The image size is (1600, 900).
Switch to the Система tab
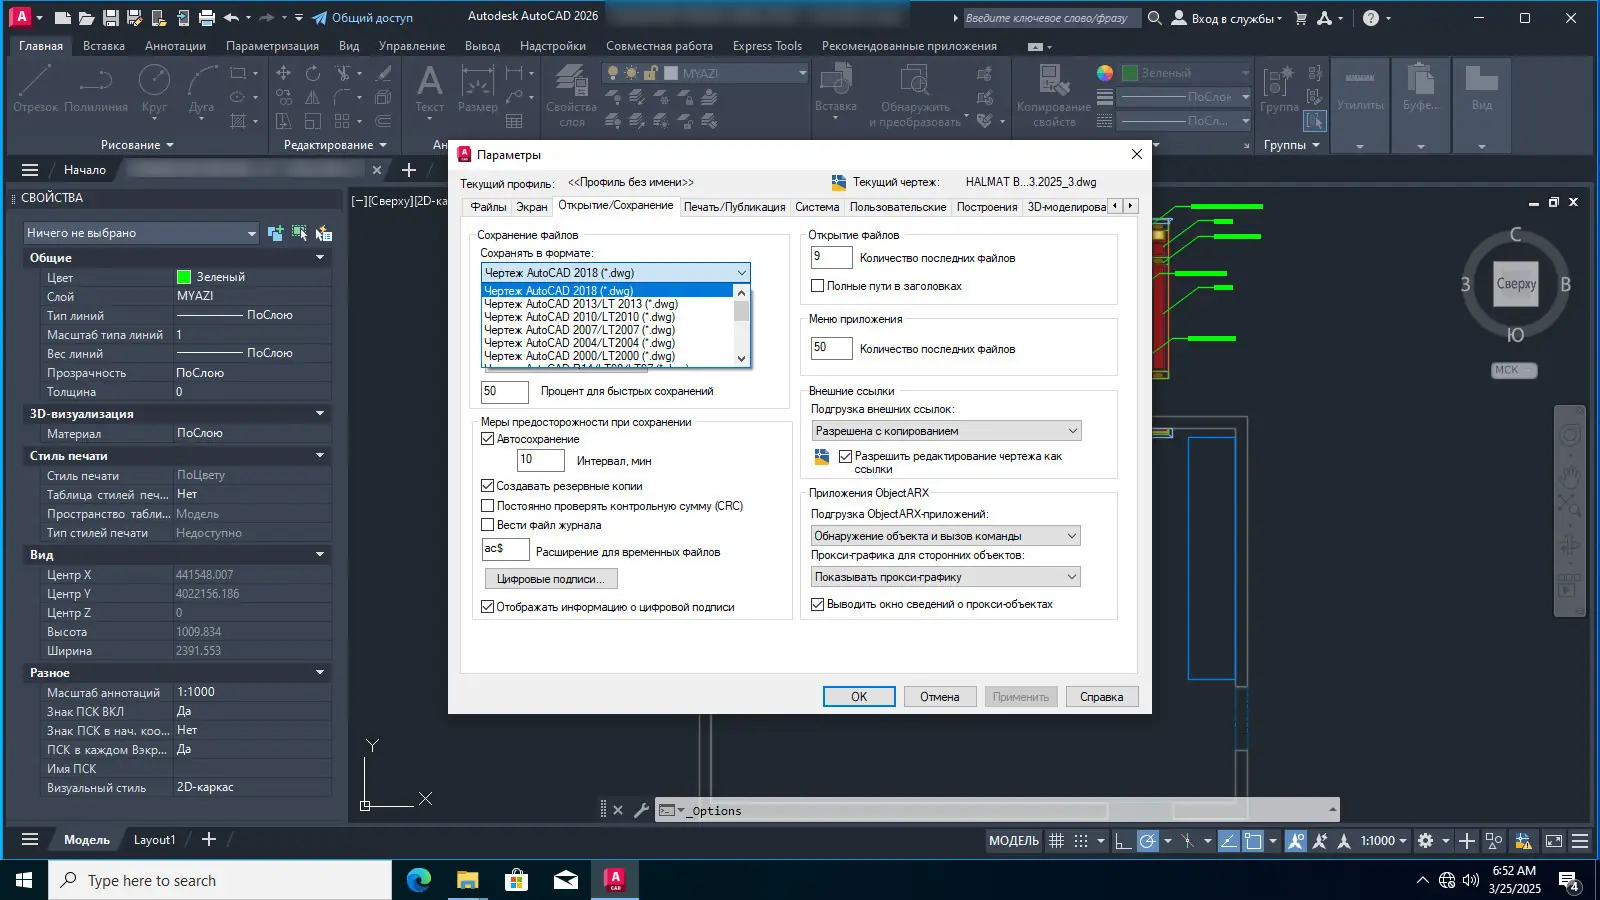(817, 207)
